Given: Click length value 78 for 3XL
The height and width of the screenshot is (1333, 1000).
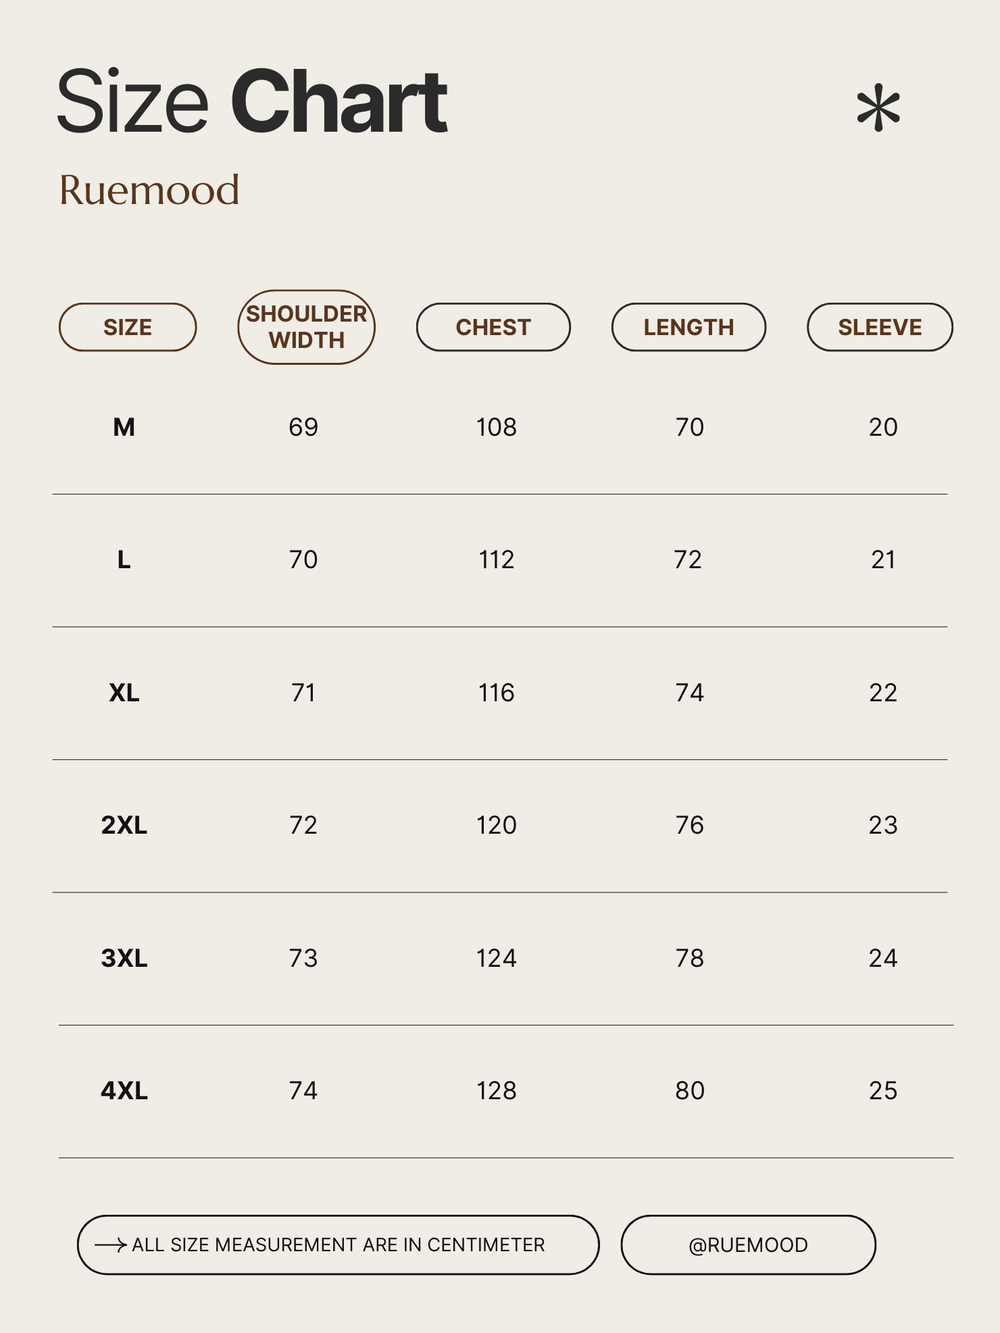Looking at the screenshot, I should [x=690, y=958].
